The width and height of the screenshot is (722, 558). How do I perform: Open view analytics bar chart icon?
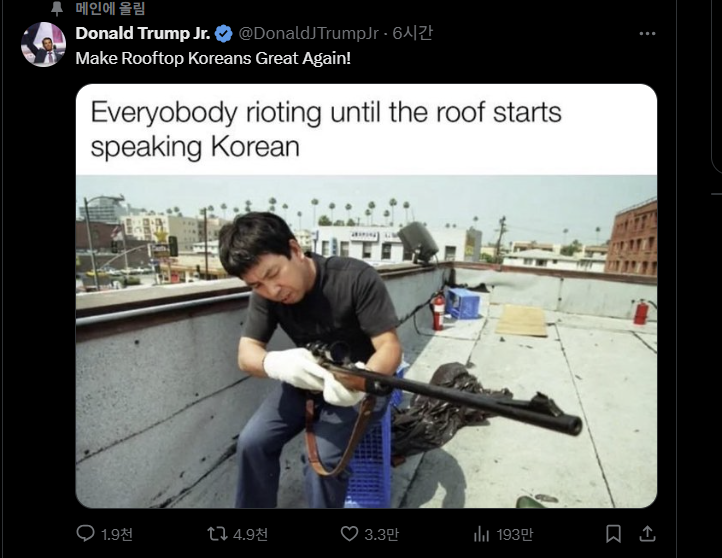(481, 534)
